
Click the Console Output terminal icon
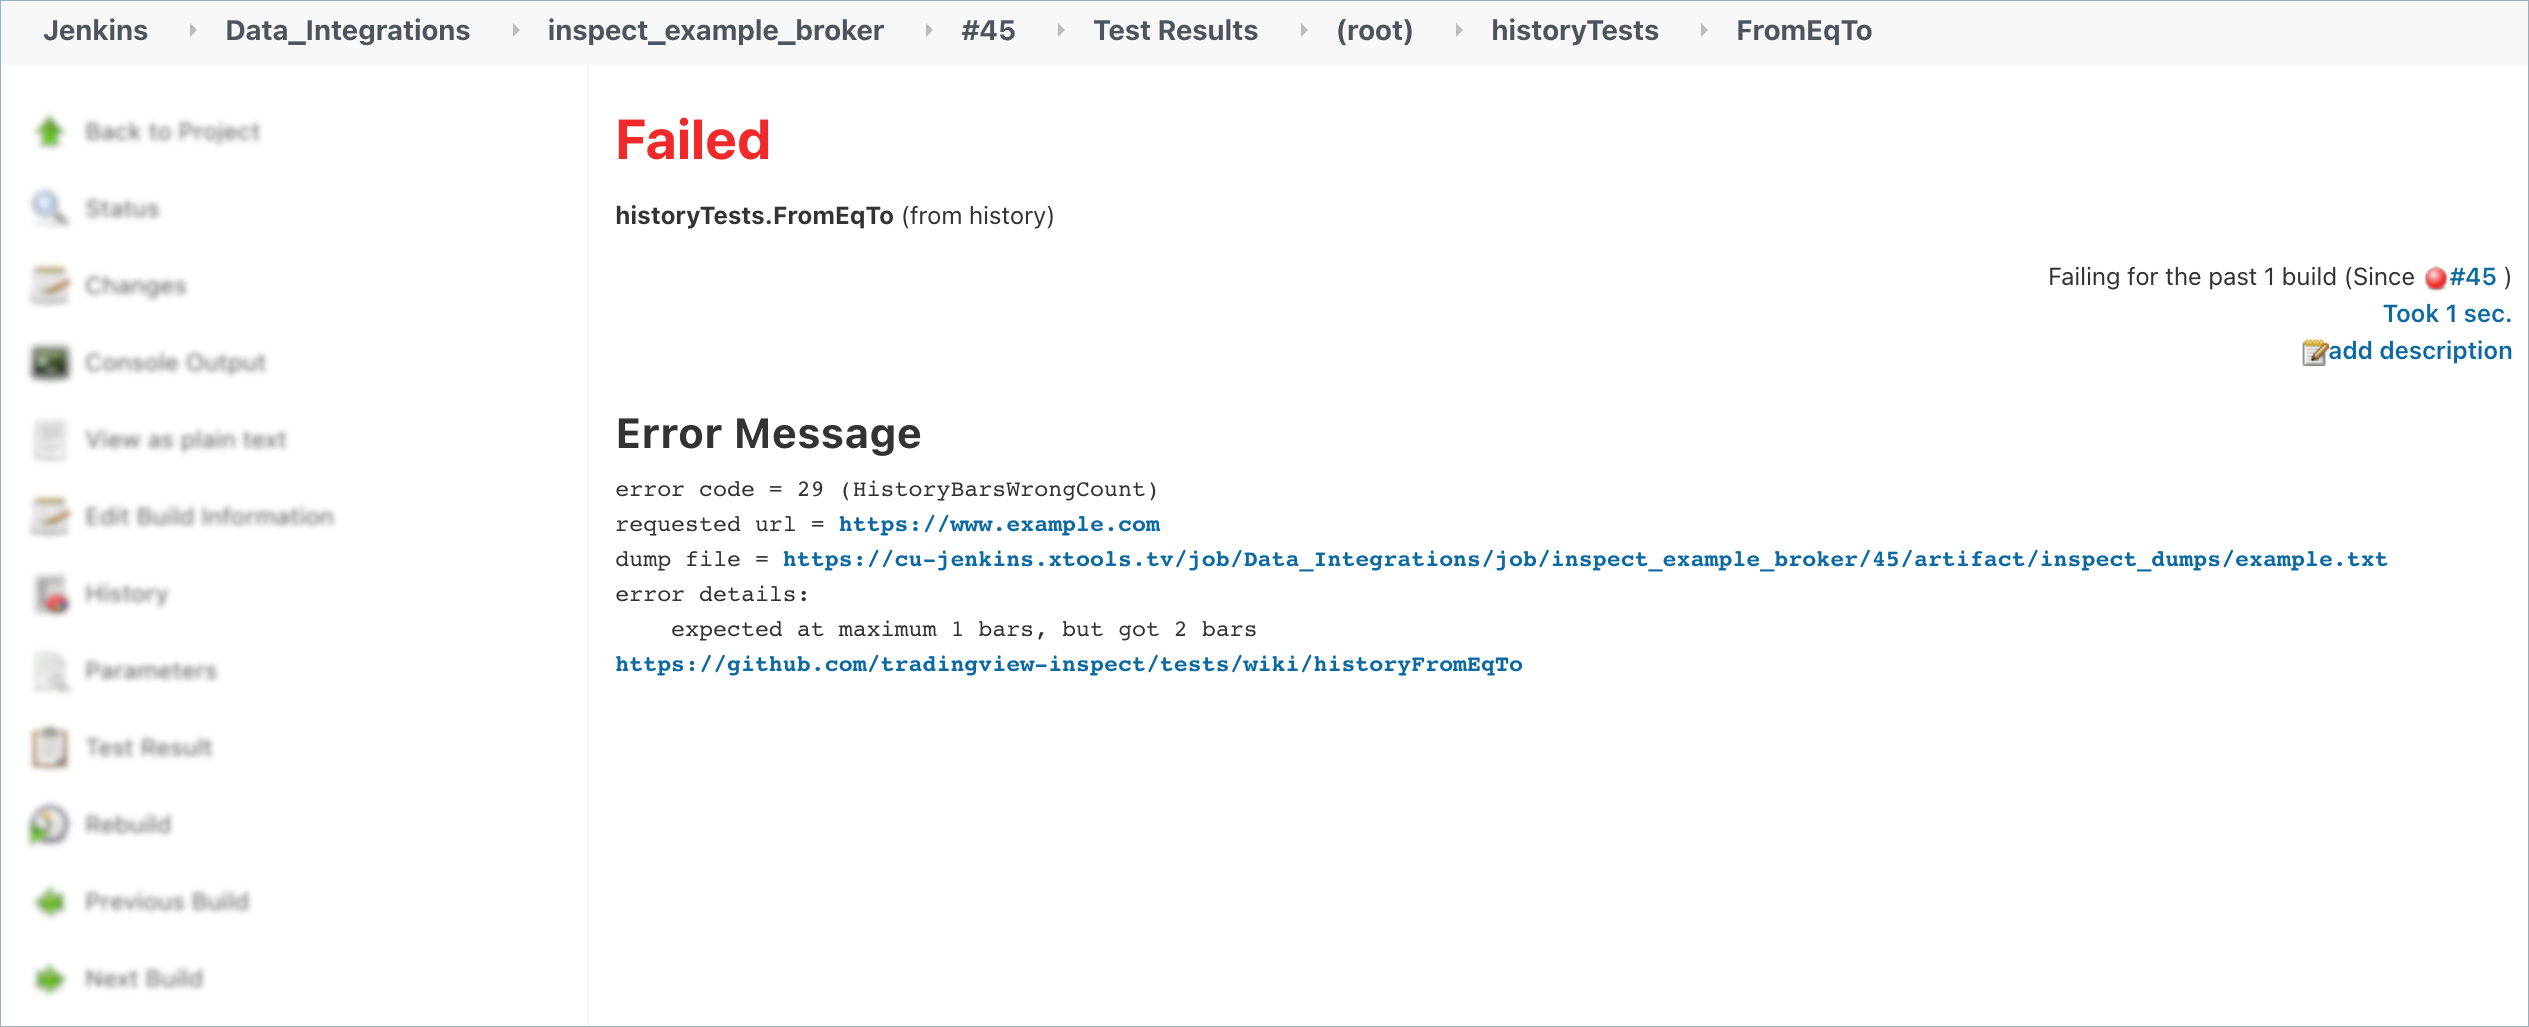coord(50,362)
